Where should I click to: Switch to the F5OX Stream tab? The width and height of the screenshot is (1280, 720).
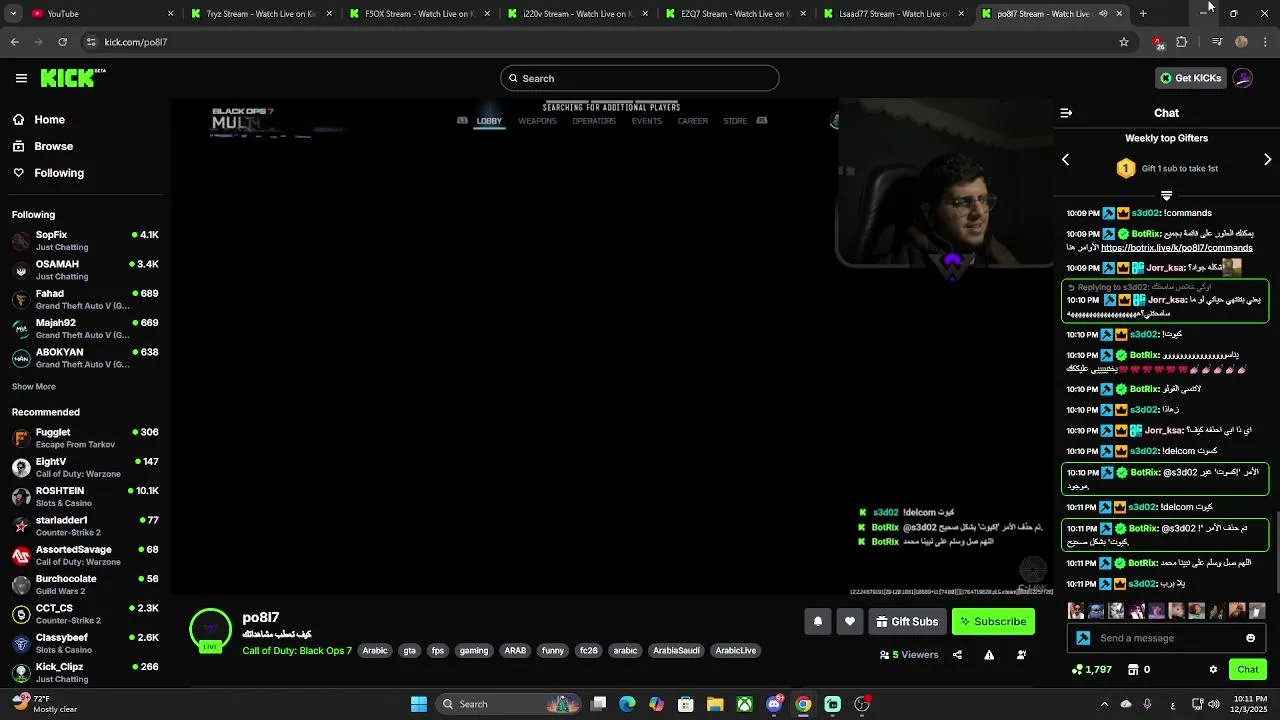pyautogui.click(x=420, y=14)
